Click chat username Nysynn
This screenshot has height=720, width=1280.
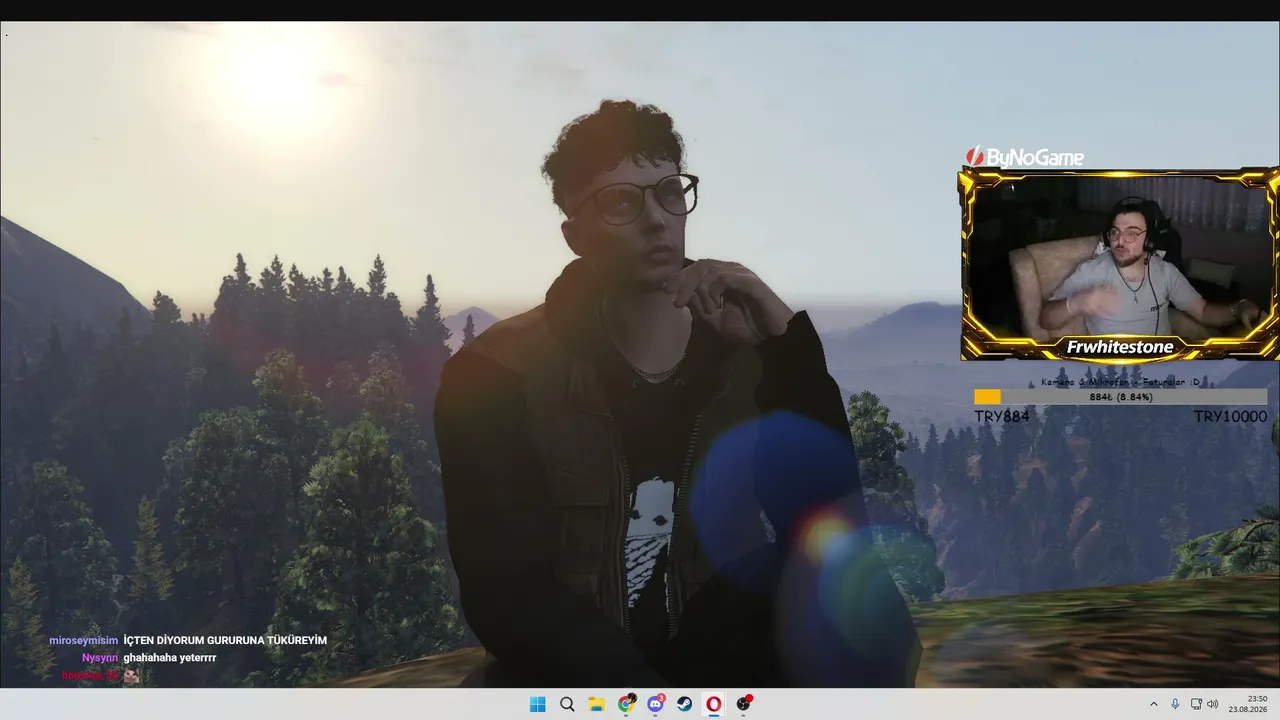100,658
